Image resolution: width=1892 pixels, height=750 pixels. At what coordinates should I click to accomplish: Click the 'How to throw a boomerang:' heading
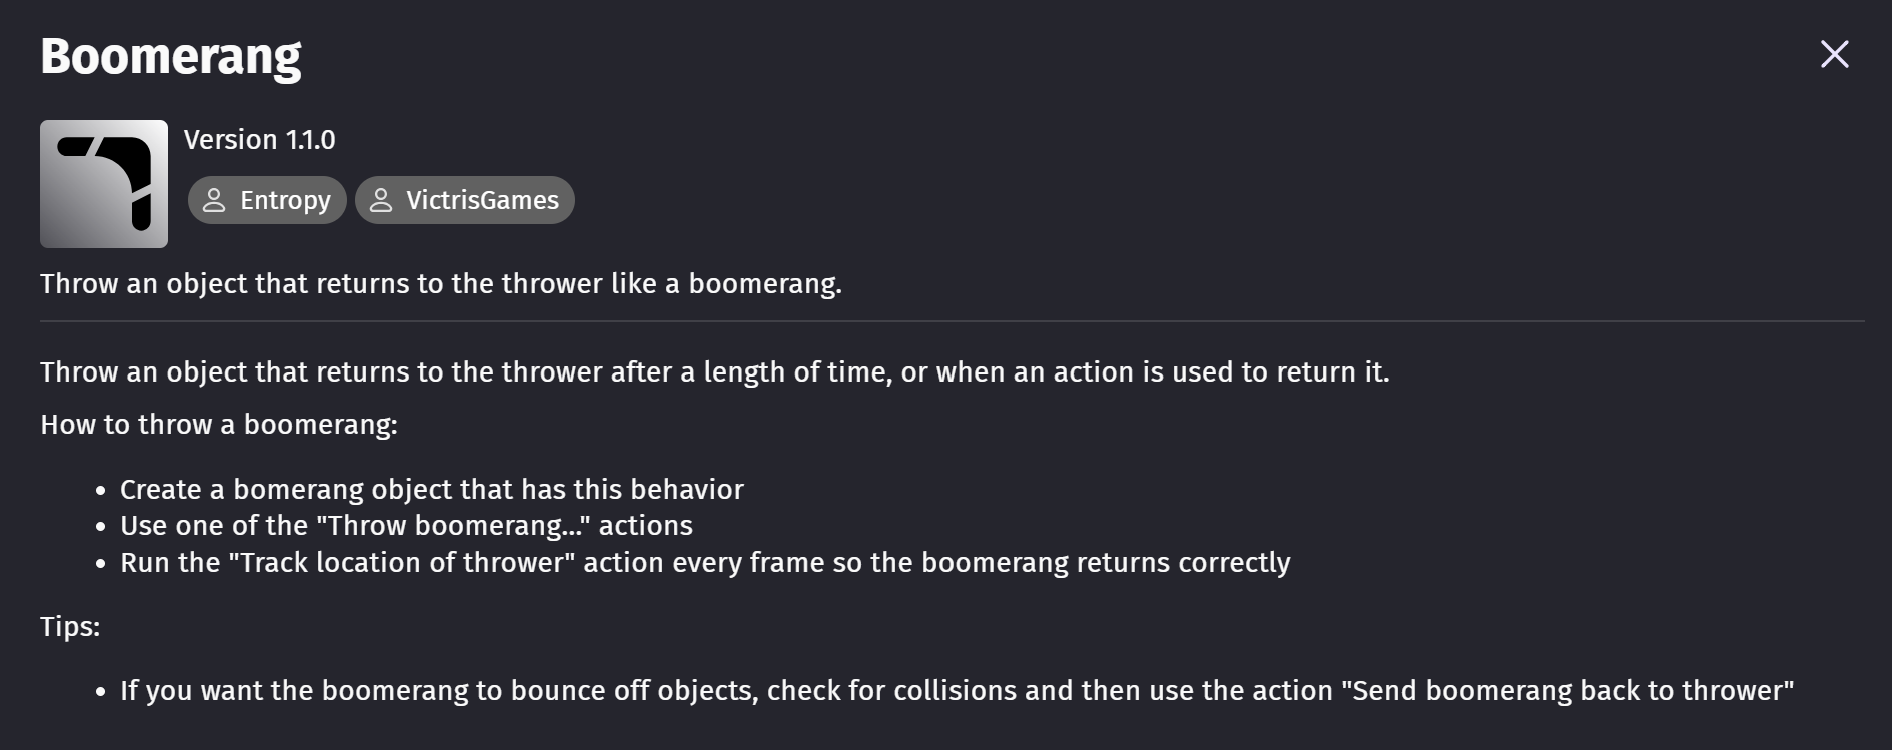coord(219,425)
